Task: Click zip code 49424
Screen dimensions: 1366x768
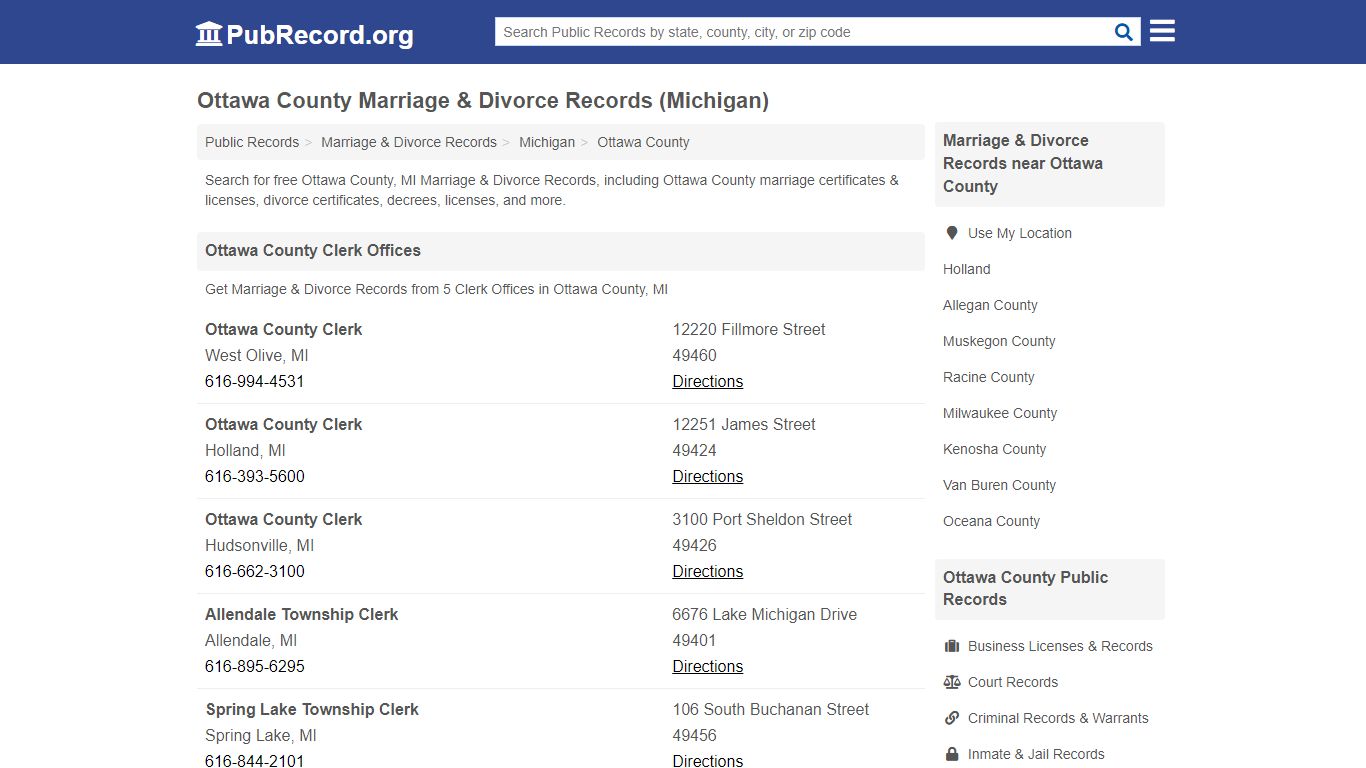Action: point(695,450)
